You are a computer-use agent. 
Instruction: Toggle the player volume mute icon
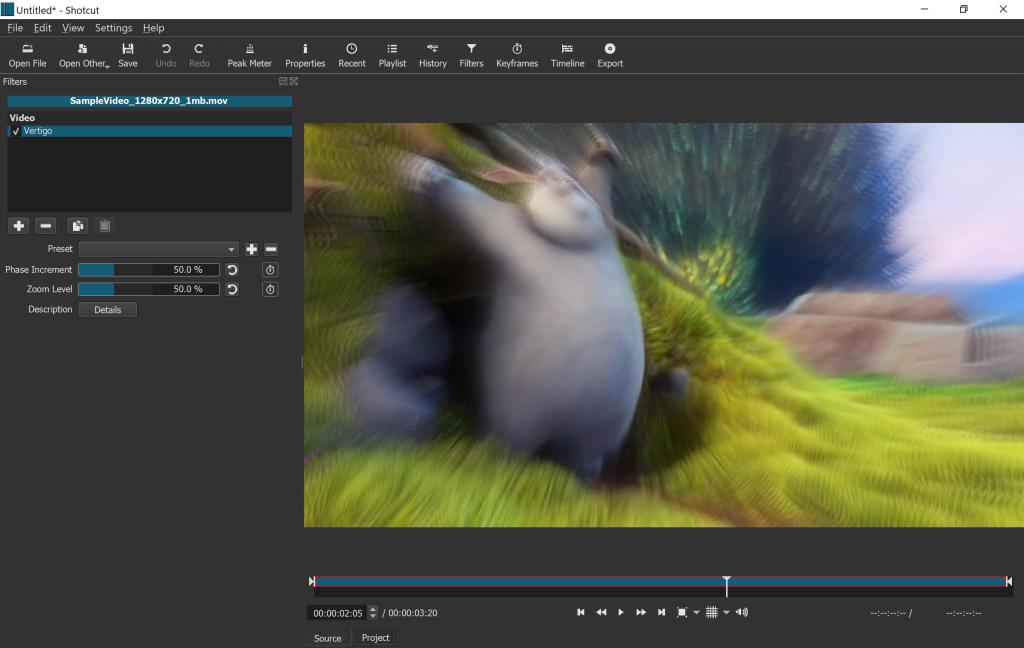742,612
